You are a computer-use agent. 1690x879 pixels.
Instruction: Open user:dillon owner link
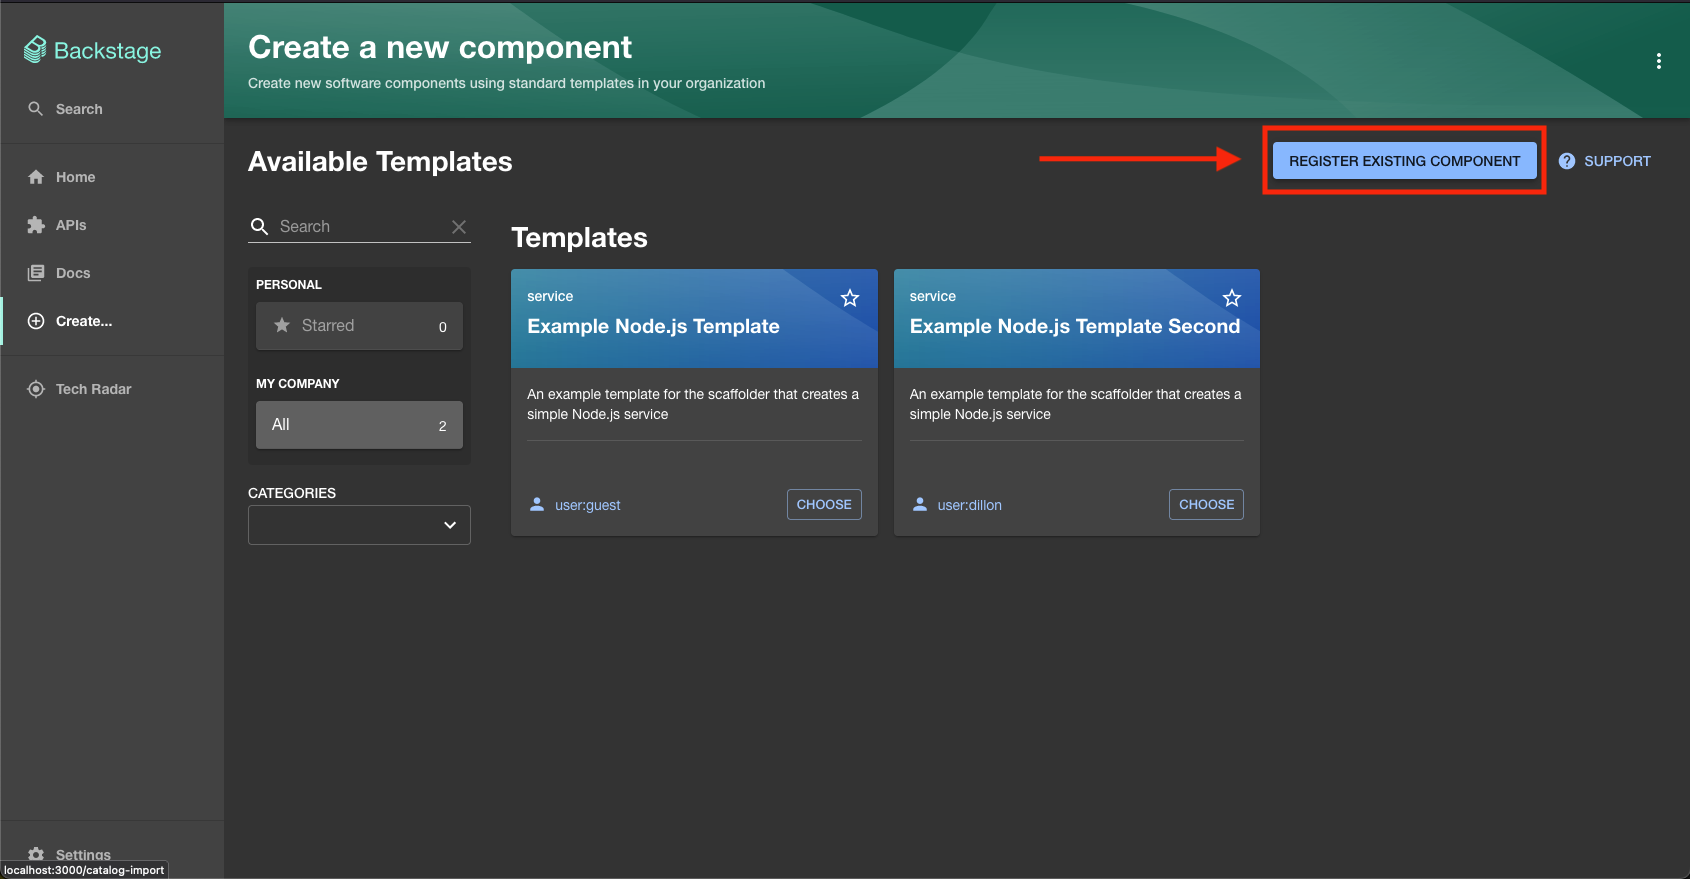(x=970, y=505)
